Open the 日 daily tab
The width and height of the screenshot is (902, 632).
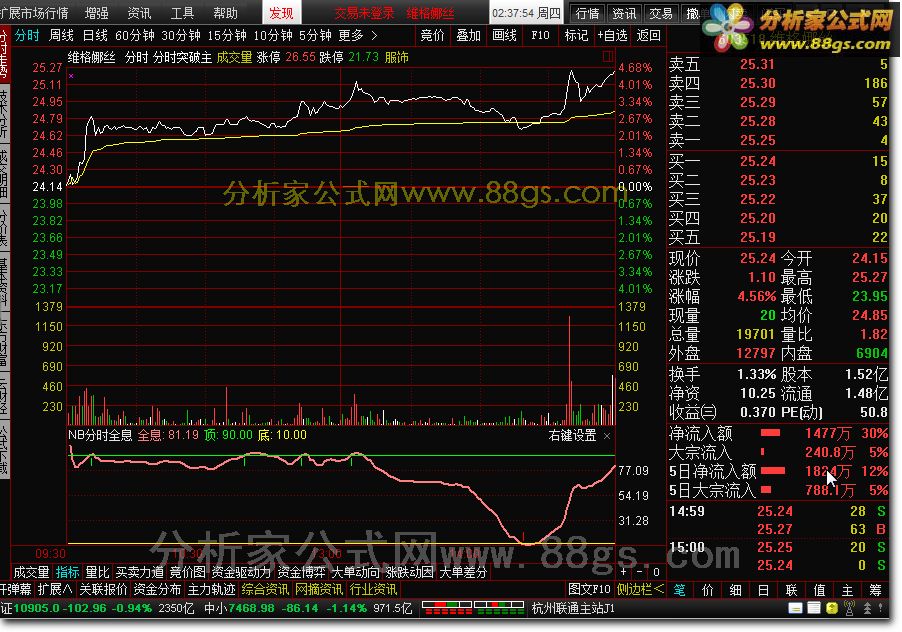(x=763, y=590)
